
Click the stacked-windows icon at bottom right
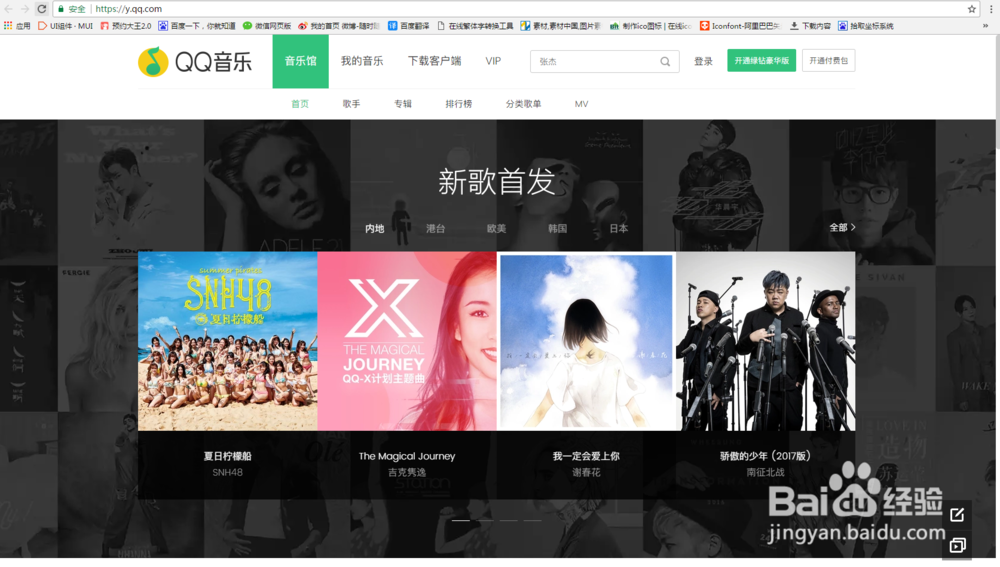[957, 545]
